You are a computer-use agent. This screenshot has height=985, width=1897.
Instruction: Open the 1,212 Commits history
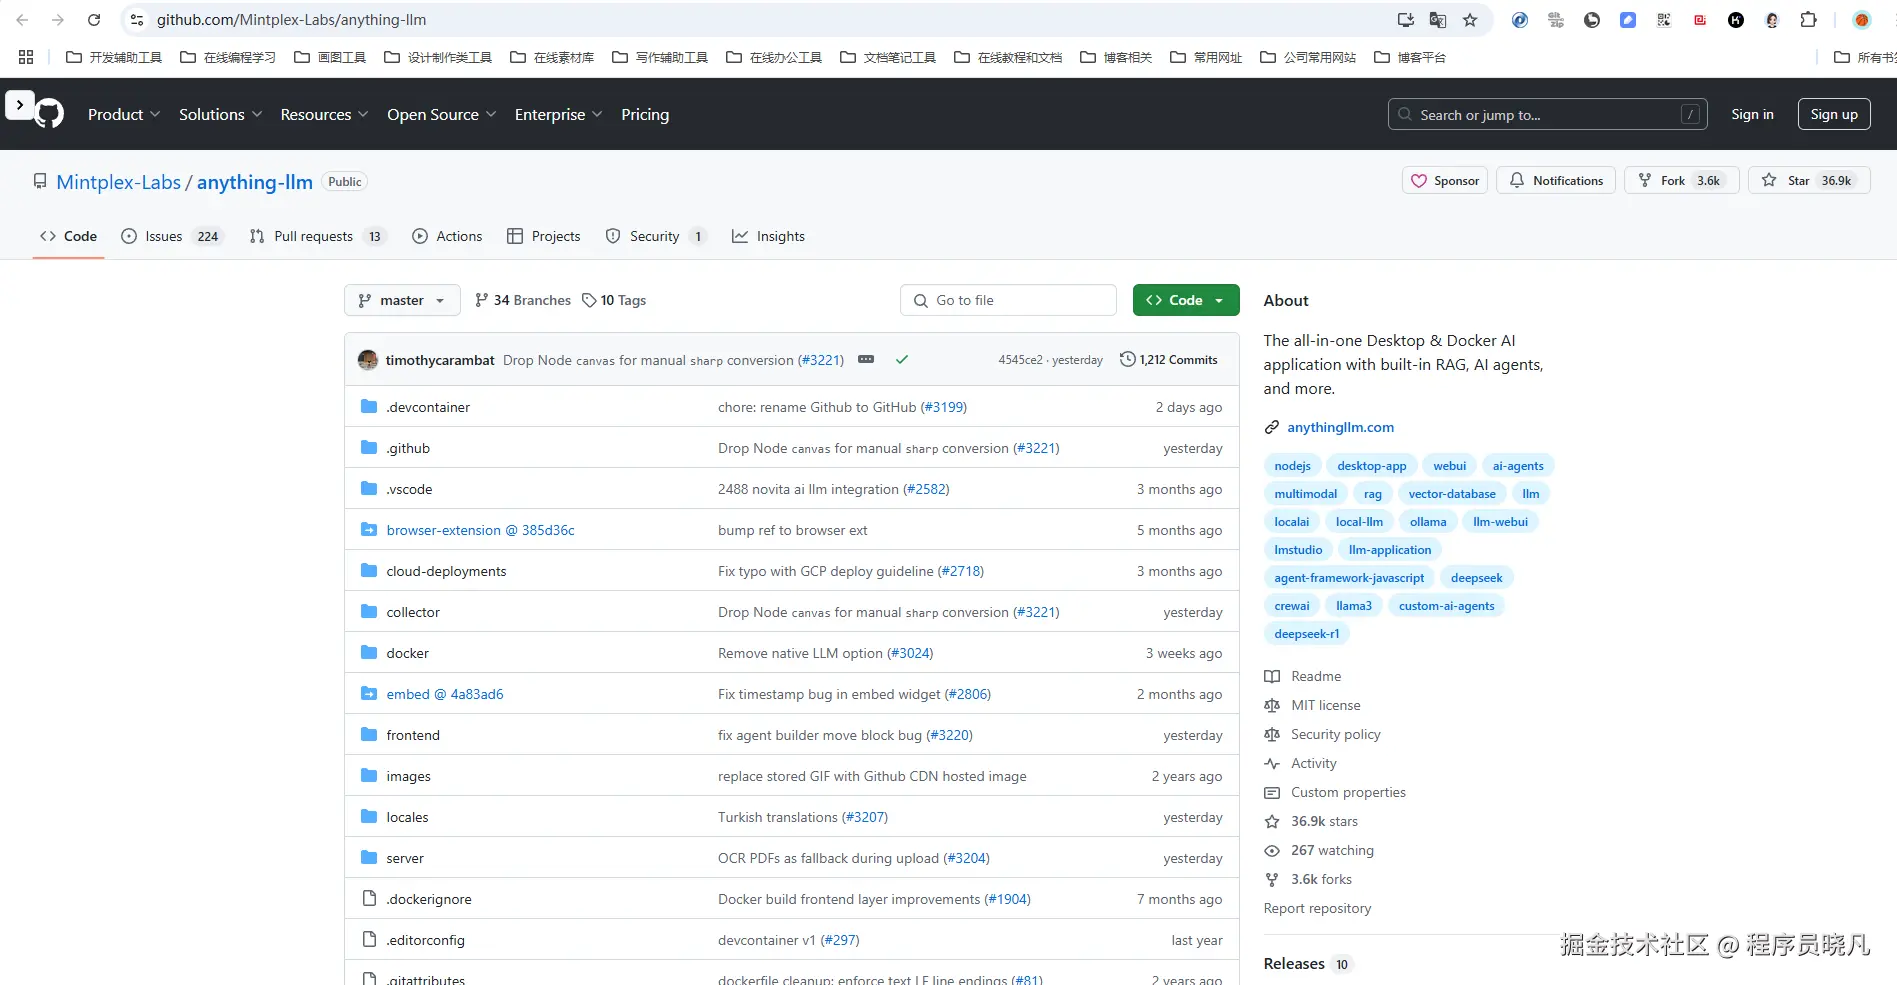(x=1169, y=360)
